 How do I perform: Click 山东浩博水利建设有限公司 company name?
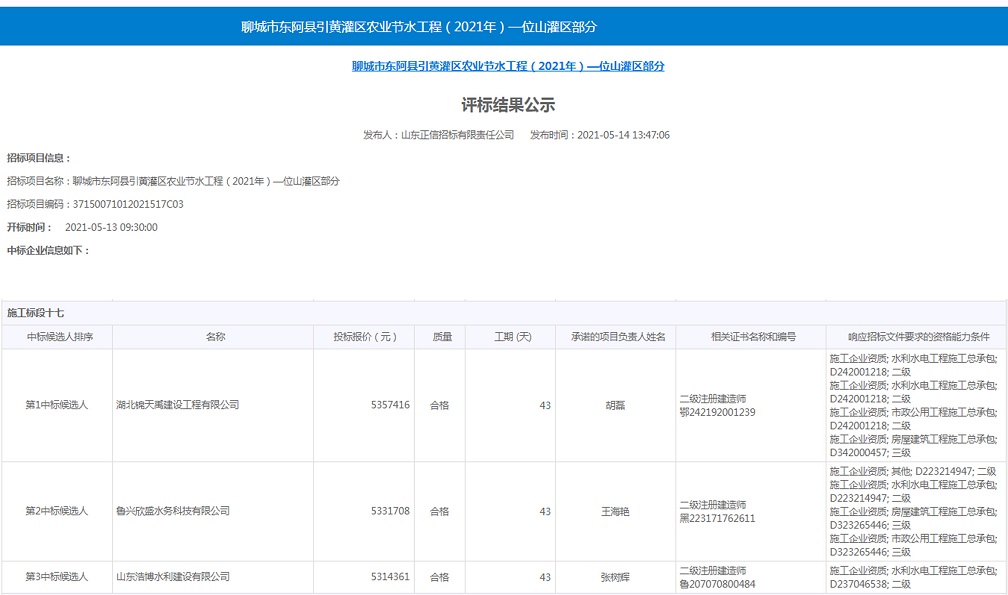point(173,577)
